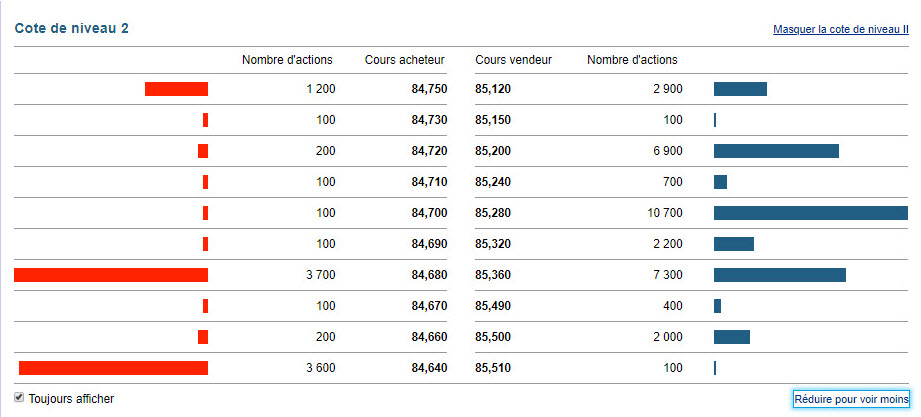Click the blue bar for 10 700 shares

(811, 213)
